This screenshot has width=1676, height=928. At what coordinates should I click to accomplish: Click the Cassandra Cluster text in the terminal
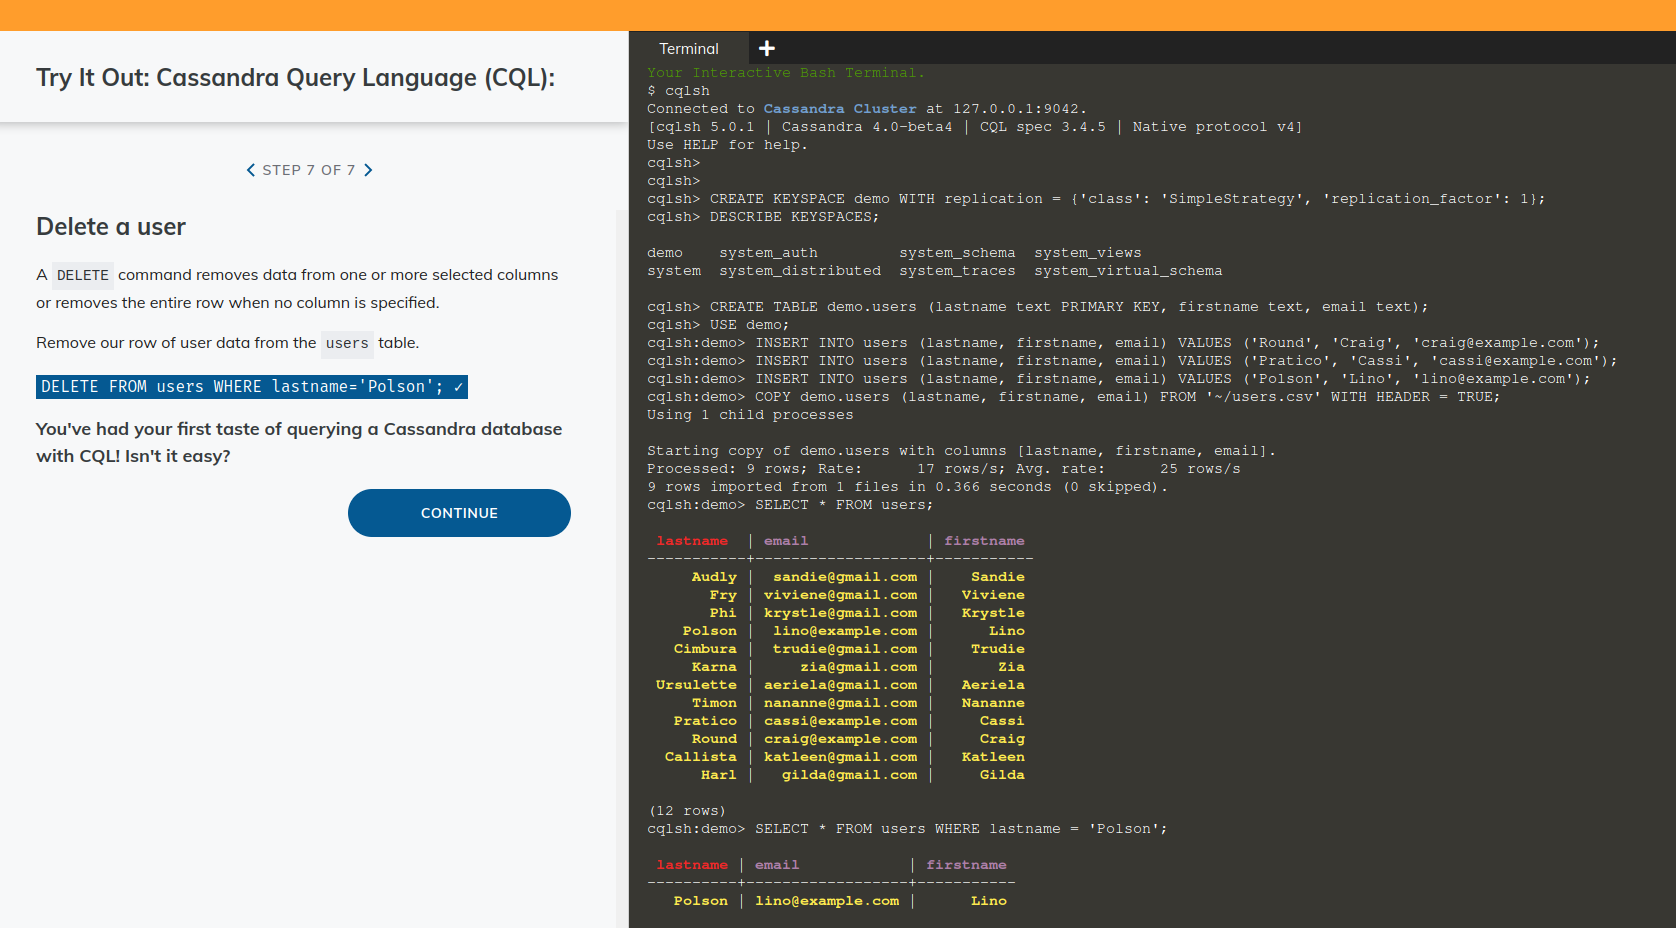point(839,108)
